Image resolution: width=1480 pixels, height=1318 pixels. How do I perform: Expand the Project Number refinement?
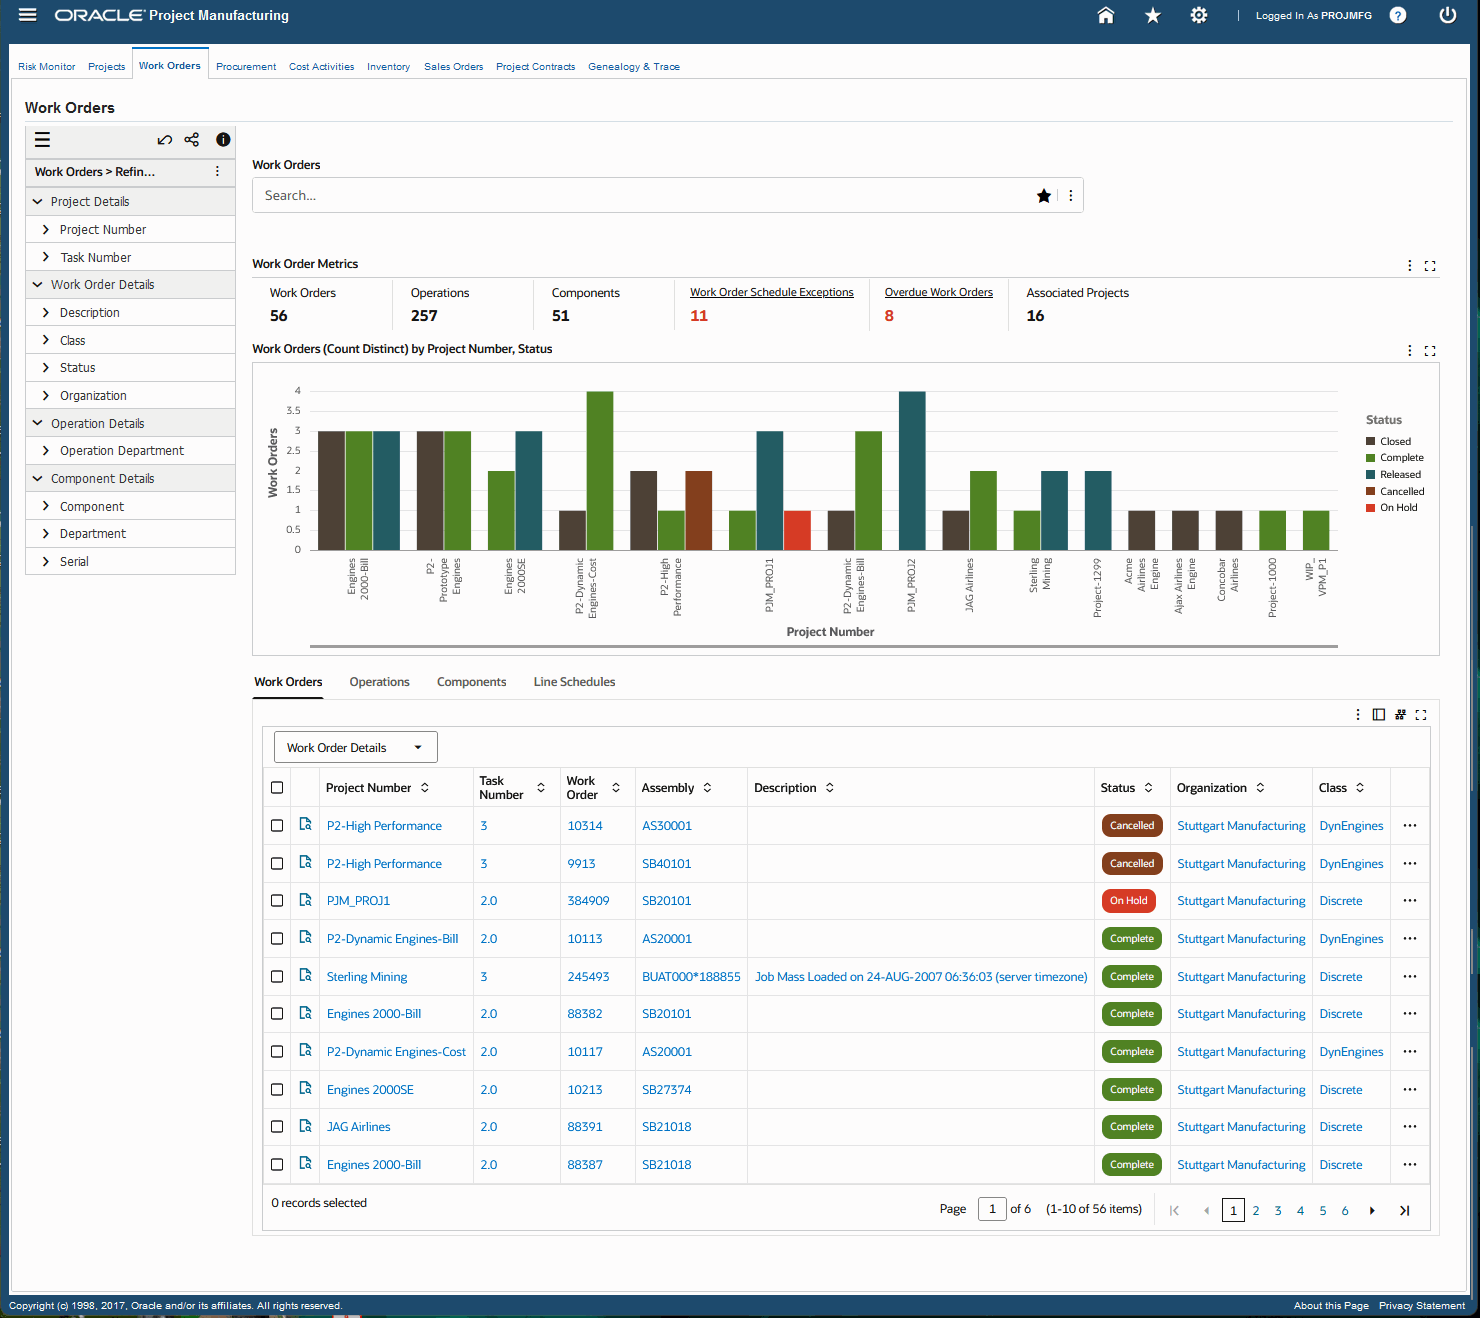coord(46,230)
